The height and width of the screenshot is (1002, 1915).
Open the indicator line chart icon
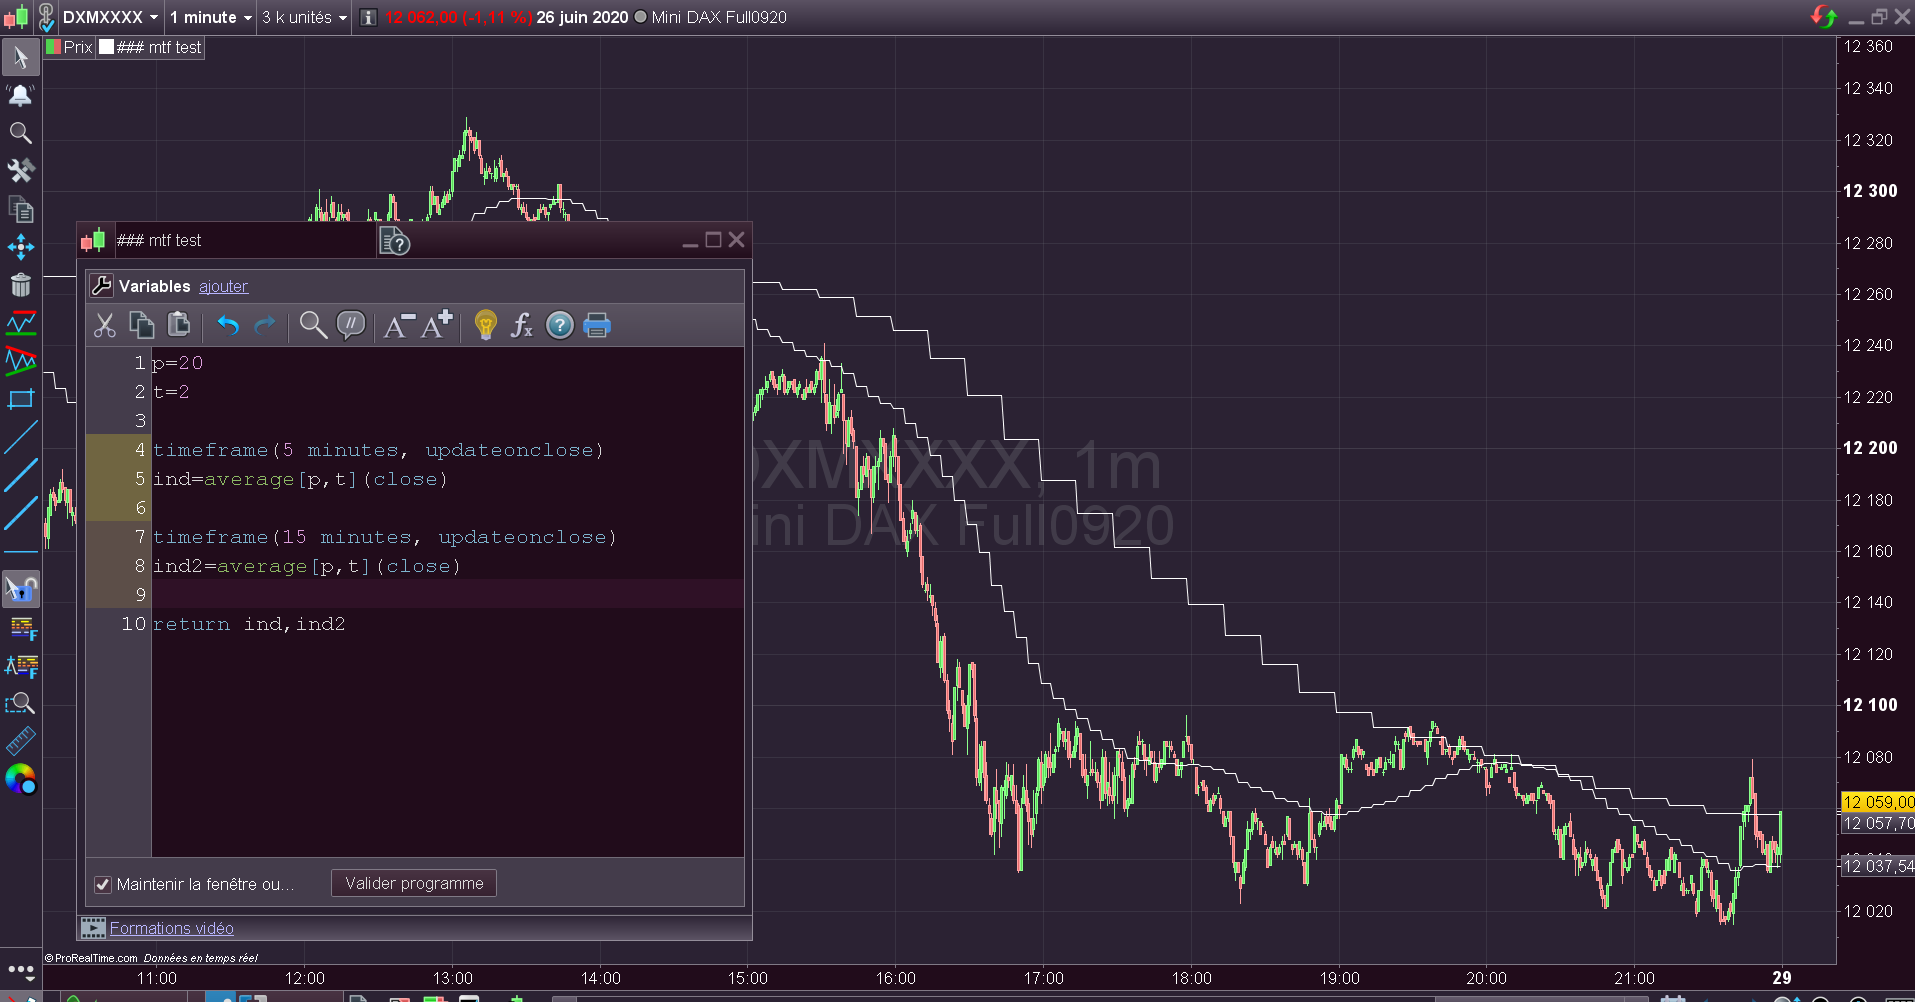(x=20, y=323)
